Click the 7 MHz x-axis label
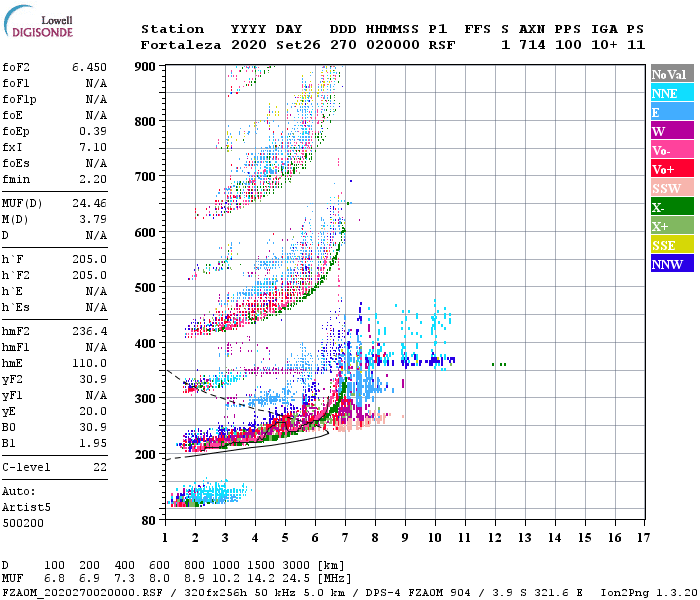This screenshot has height=600, width=700. [345, 538]
